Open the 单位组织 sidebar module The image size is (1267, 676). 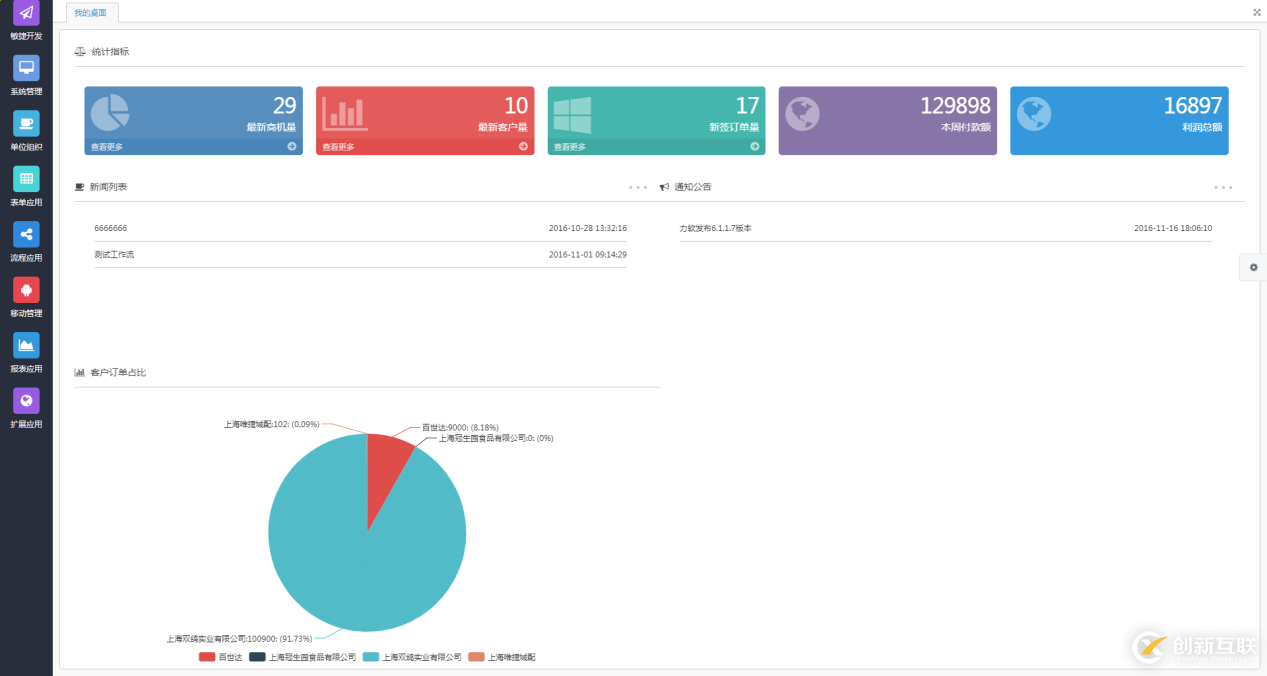(26, 131)
